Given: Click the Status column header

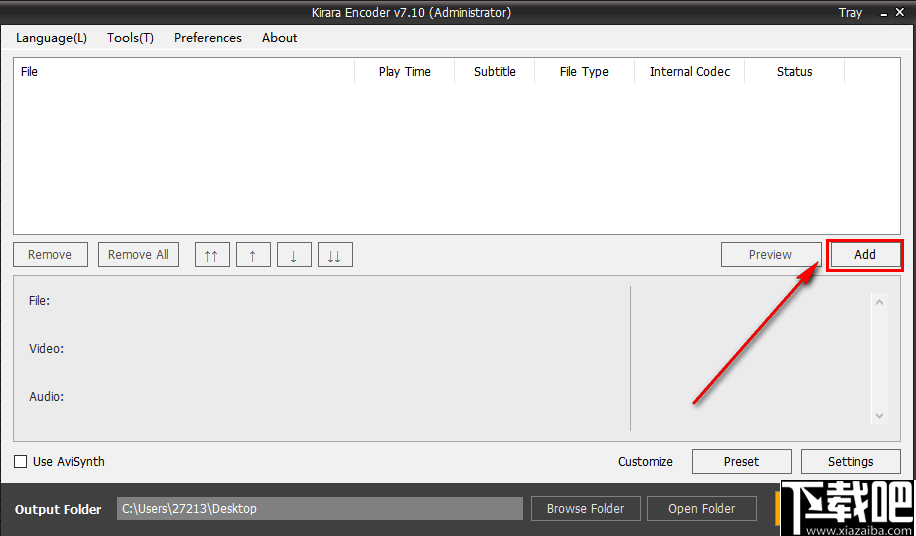Looking at the screenshot, I should pos(794,71).
